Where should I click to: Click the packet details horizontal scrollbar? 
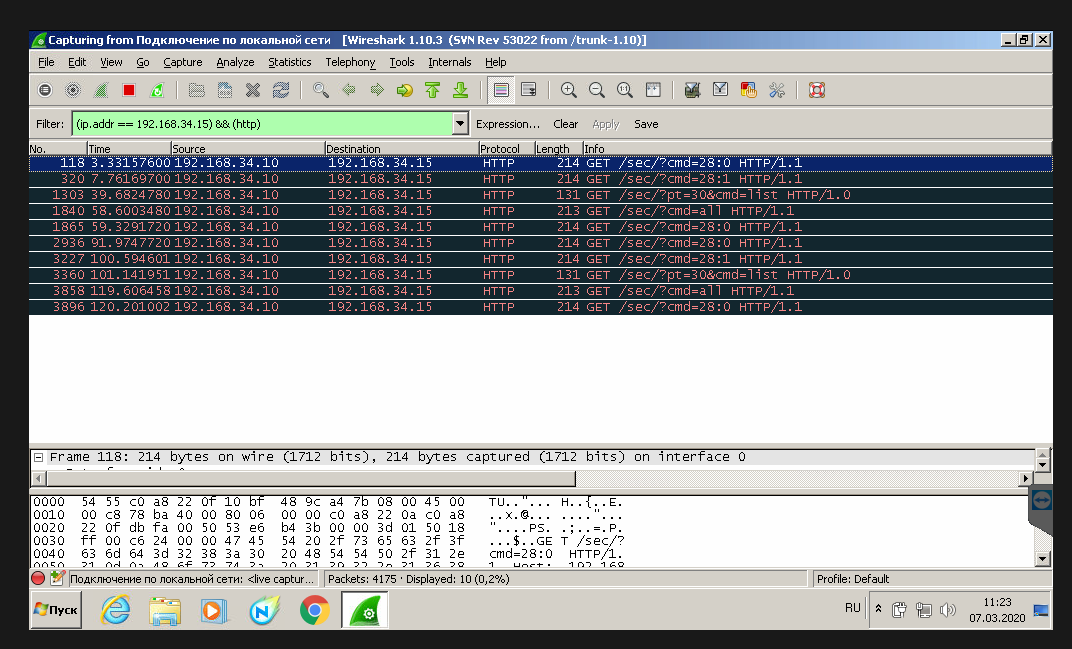coord(300,478)
